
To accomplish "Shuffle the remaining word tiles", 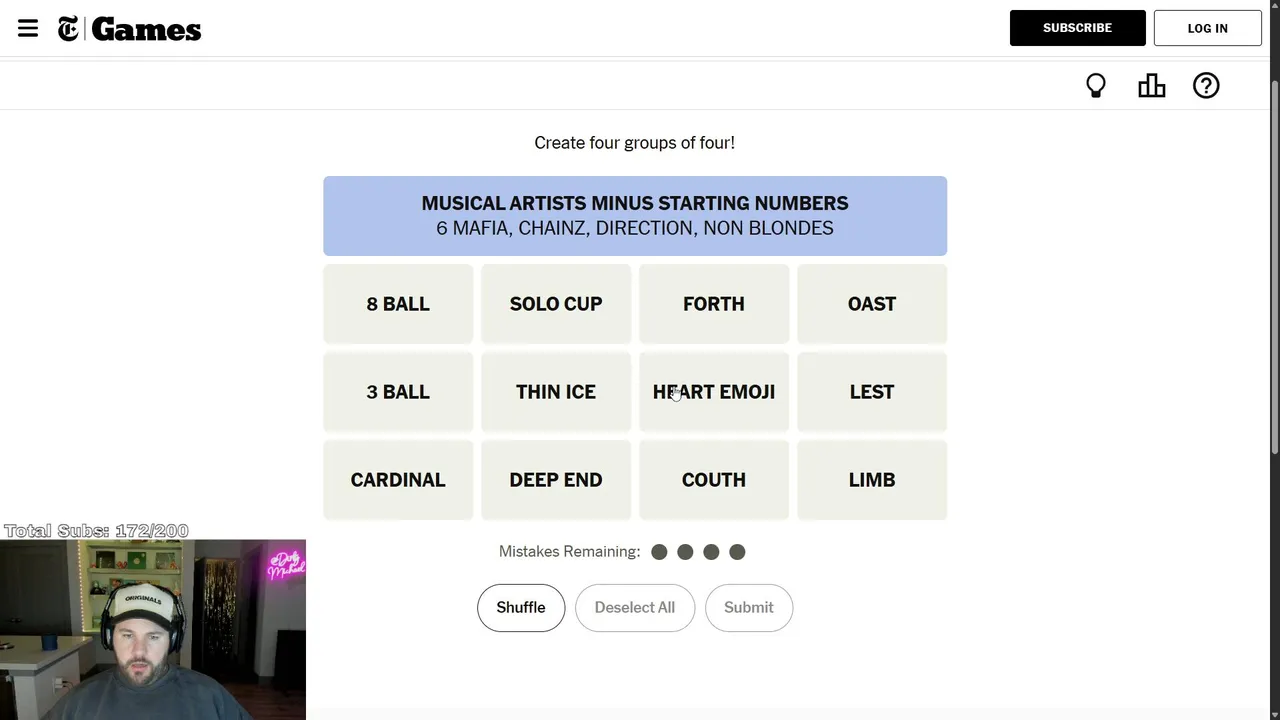I will coord(521,608).
